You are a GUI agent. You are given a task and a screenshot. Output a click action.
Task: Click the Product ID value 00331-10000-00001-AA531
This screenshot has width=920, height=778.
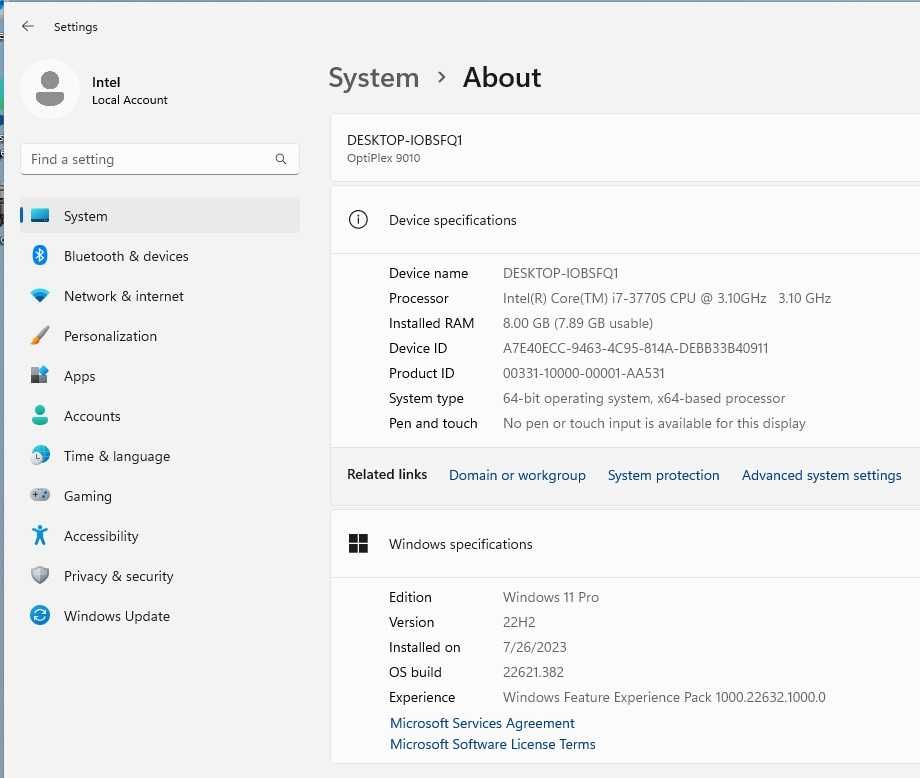pyautogui.click(x=583, y=373)
